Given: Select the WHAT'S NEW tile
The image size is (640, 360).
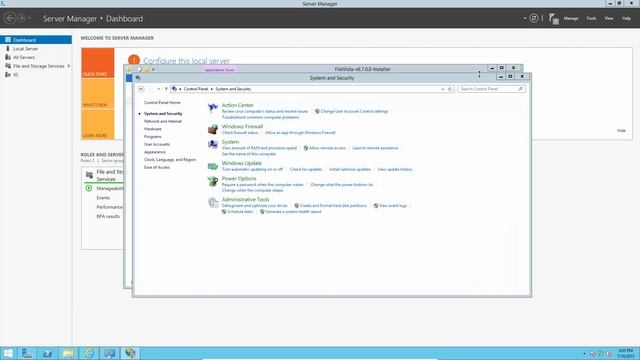Looking at the screenshot, I should (98, 94).
